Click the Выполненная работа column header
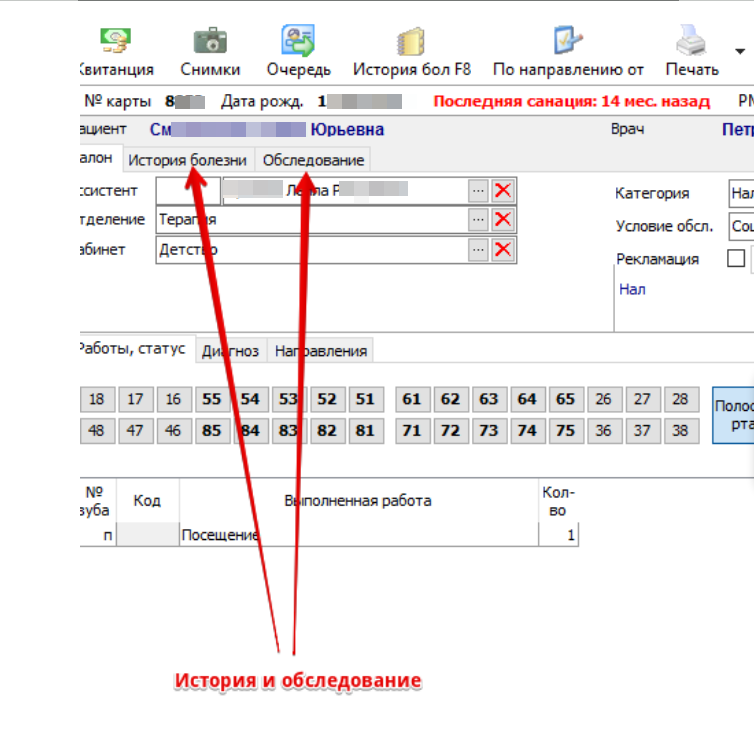 point(359,501)
